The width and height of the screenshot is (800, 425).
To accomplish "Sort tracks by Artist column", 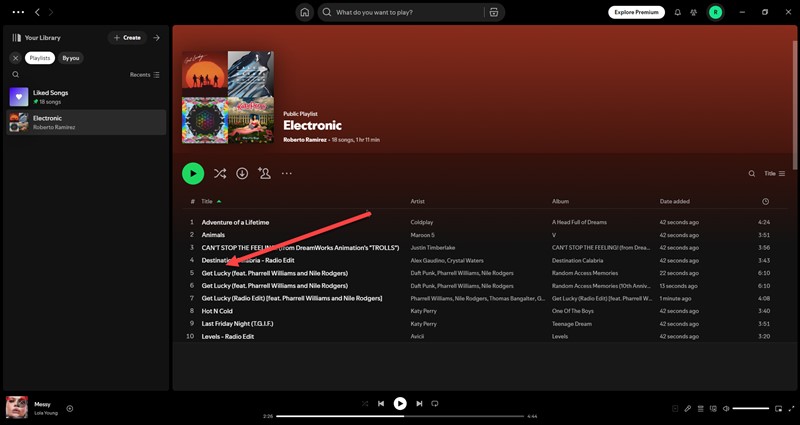I will coord(417,202).
